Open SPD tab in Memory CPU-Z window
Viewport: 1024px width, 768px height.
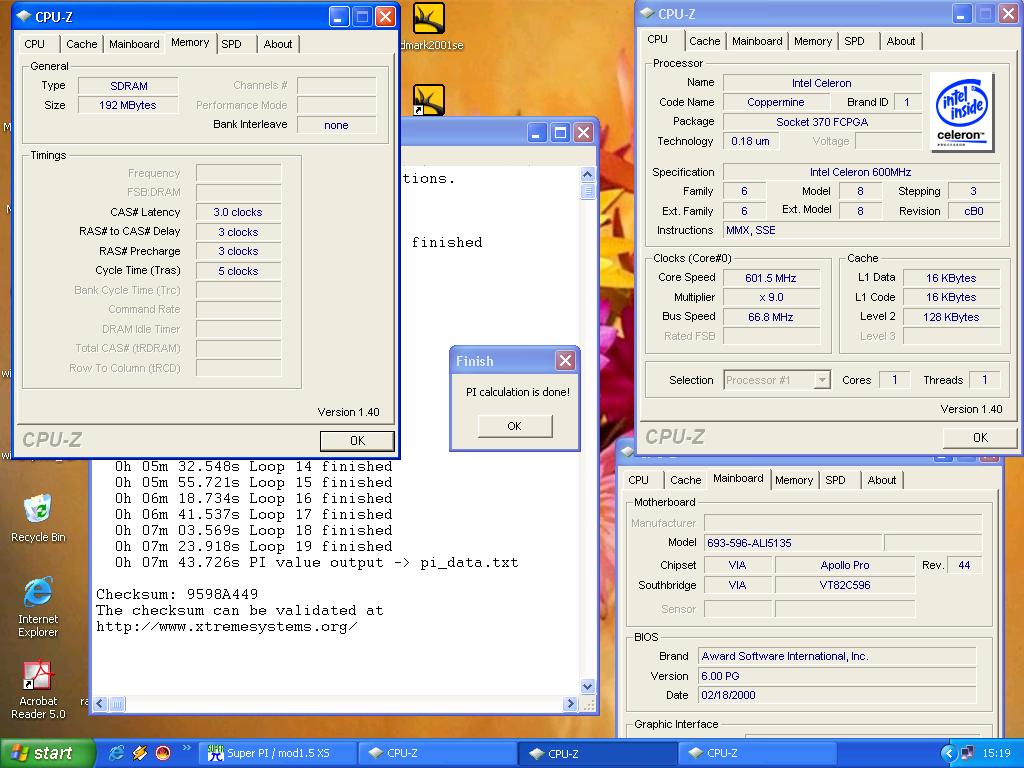[231, 44]
